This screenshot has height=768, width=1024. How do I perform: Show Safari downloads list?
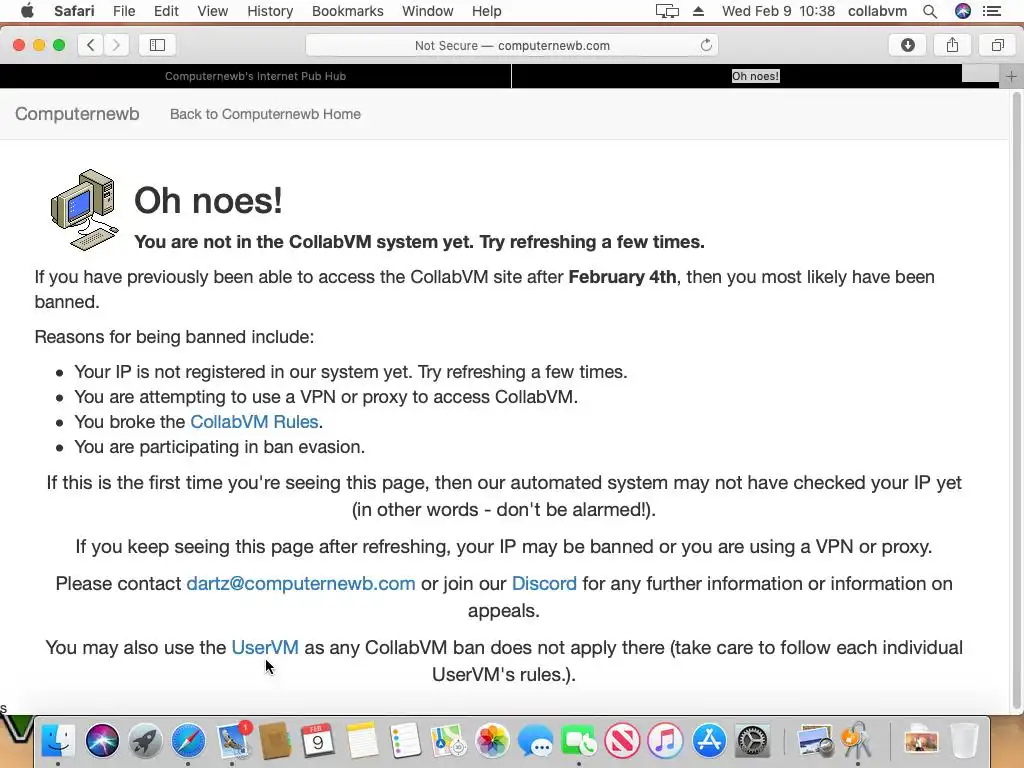coord(908,45)
